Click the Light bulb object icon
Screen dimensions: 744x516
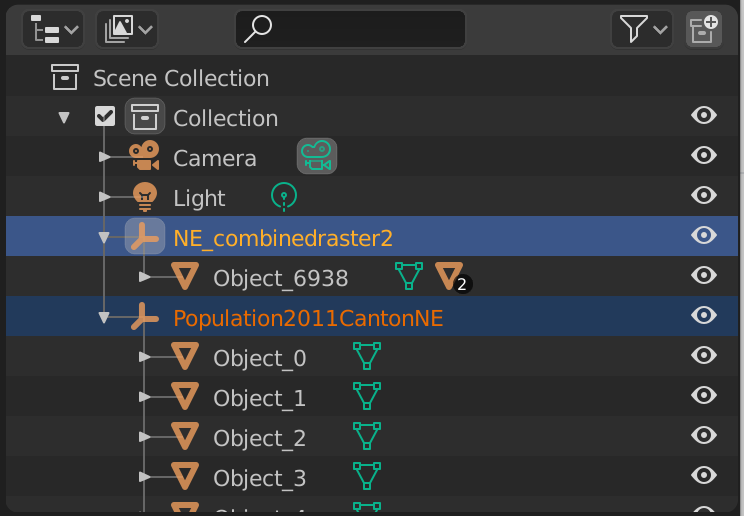145,197
